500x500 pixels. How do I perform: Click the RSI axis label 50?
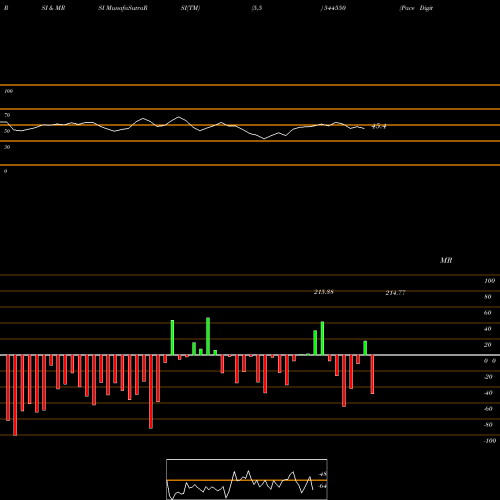(x=7, y=131)
